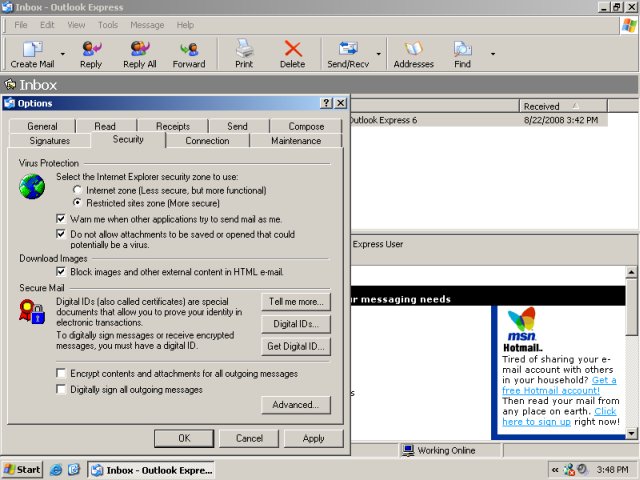Click preview pane scroll down arrow
This screenshot has height=480, width=640.
pyautogui.click(x=631, y=433)
